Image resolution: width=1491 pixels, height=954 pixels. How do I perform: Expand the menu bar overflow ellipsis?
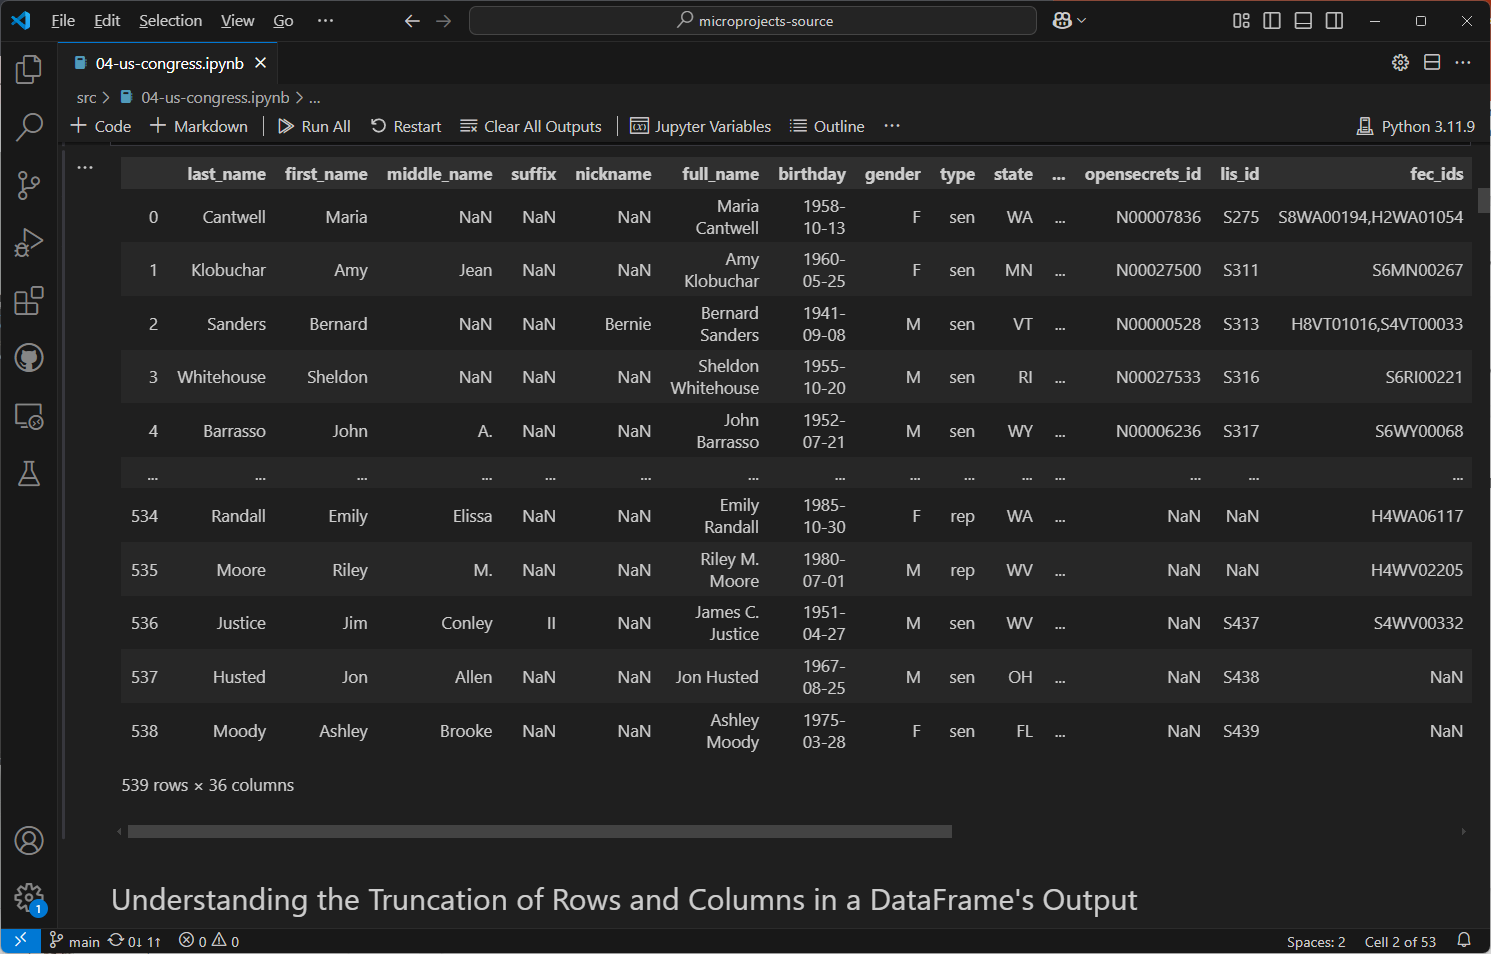click(x=325, y=21)
